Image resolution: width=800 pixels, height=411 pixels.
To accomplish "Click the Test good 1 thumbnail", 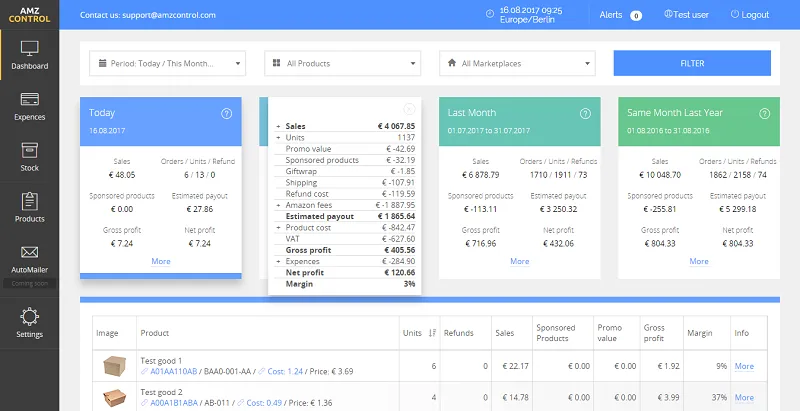I will [117, 367].
